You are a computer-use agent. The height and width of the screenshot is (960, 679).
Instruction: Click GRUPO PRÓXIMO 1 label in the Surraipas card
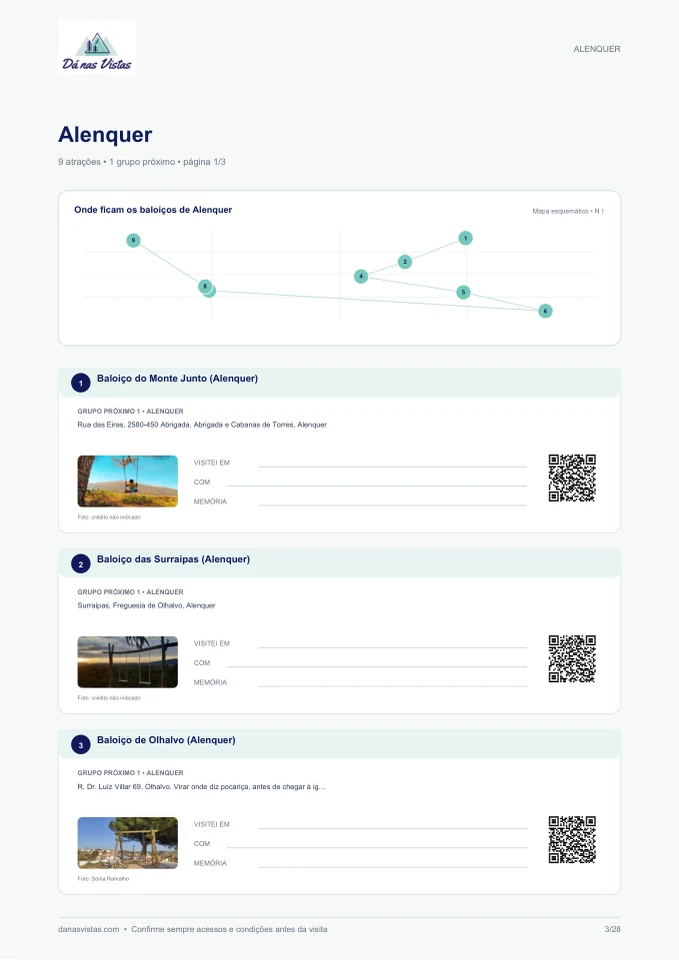tap(130, 592)
